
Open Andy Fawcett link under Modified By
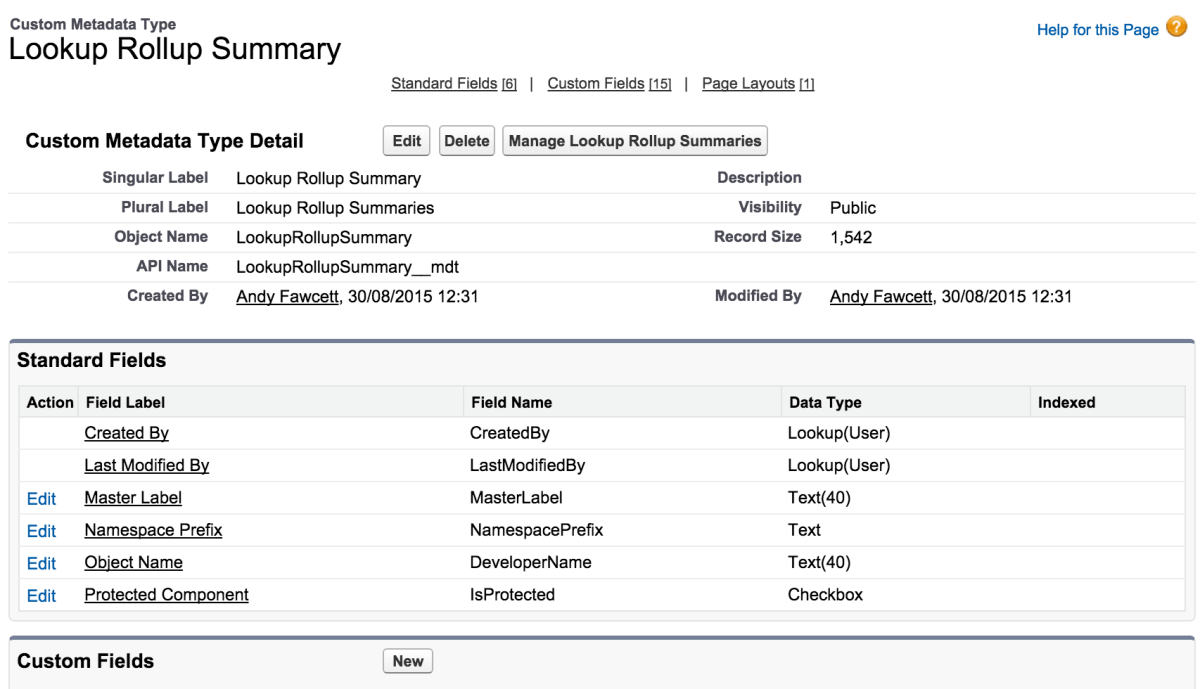click(x=879, y=296)
